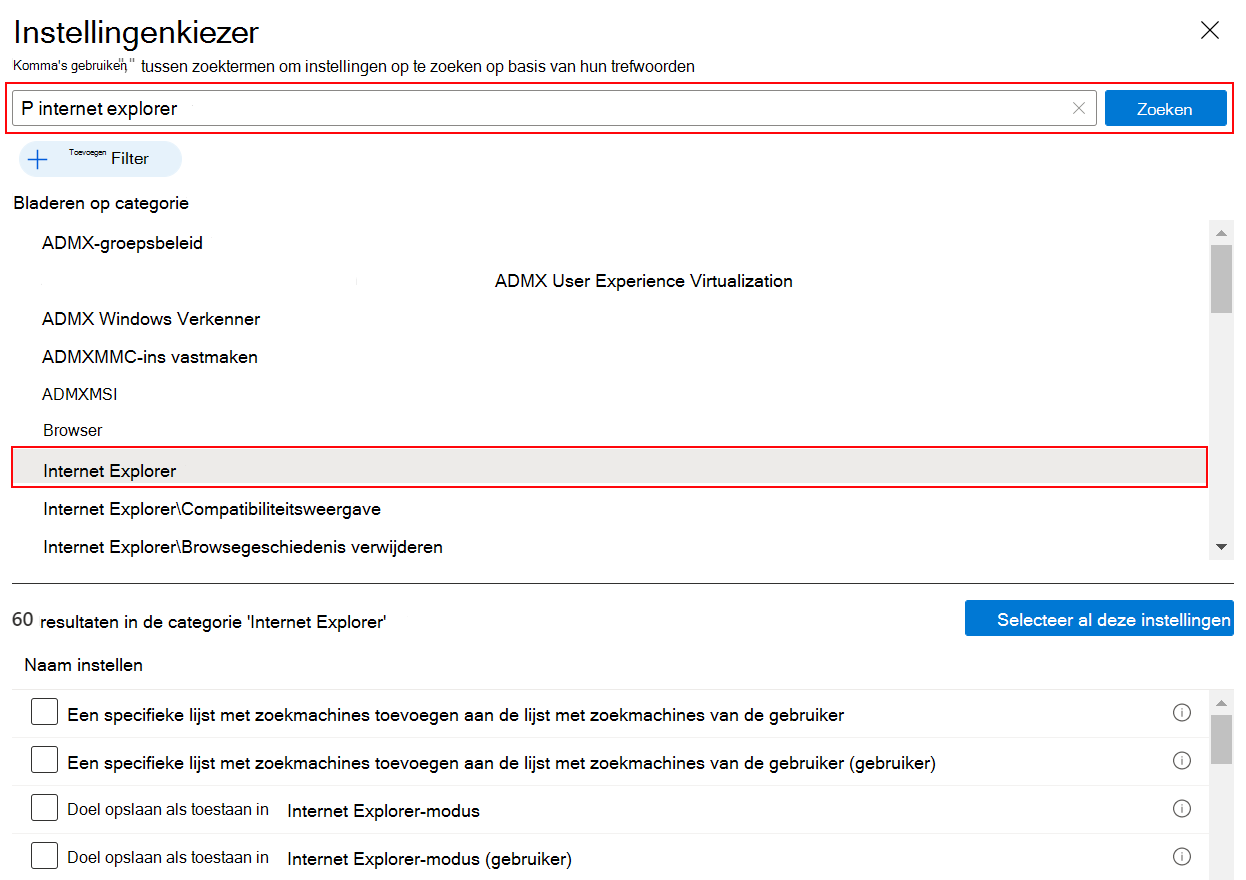Check first zoekmachines toevoegen setting

coord(44,712)
